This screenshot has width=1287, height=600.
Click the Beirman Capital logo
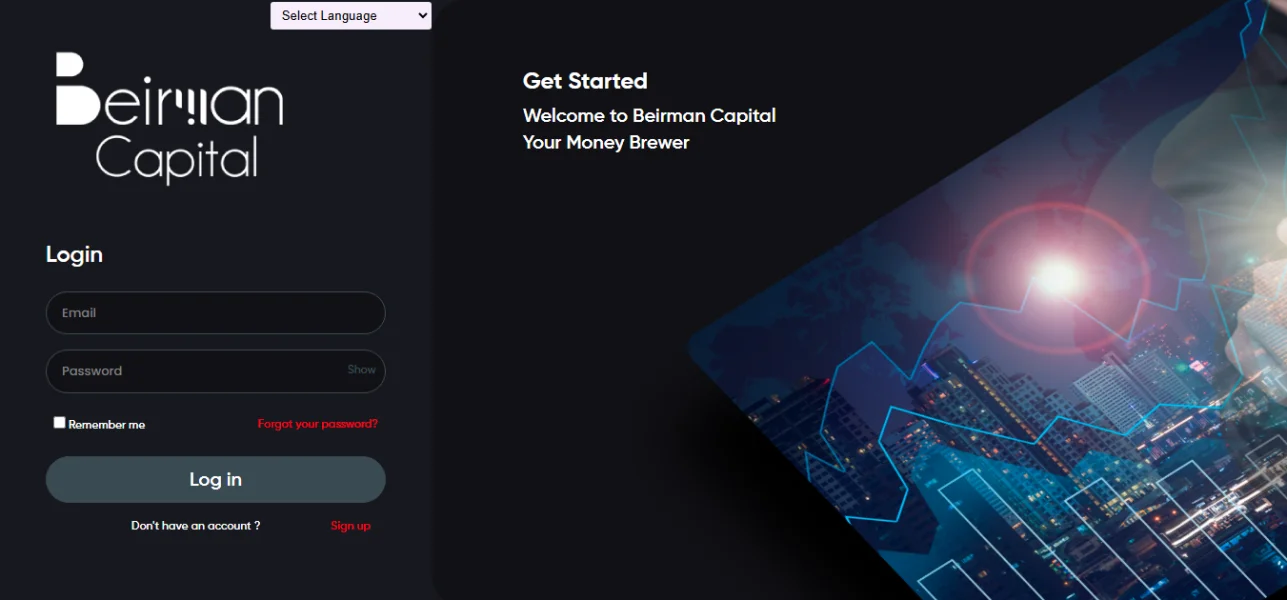[x=170, y=118]
